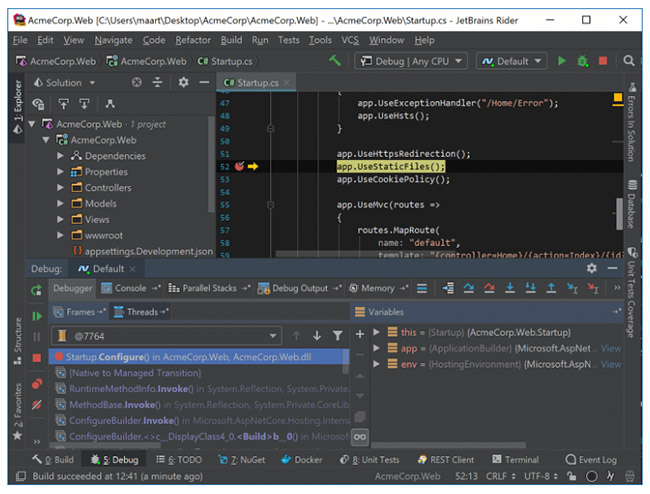This screenshot has width=650, height=494.
Task: Open the Debug panel settings gear
Action: click(x=592, y=268)
